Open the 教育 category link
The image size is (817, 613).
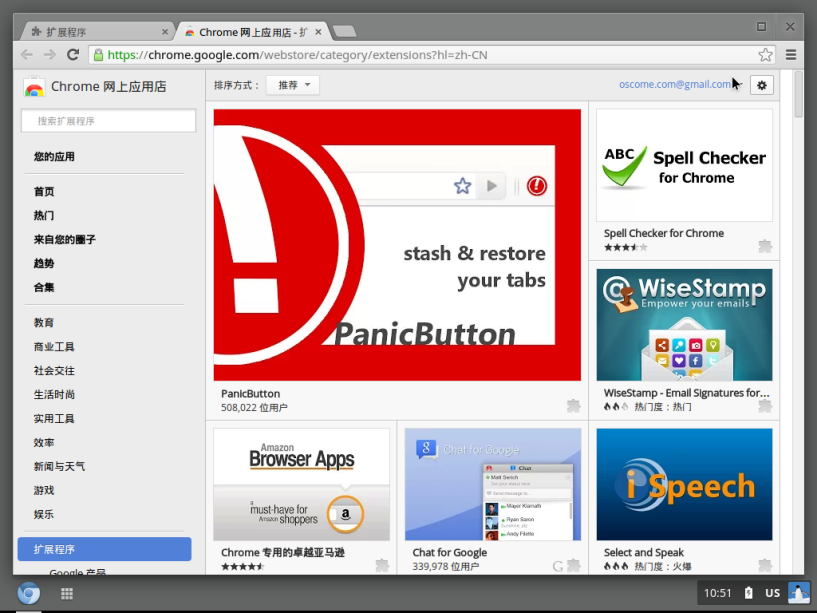[x=44, y=323]
